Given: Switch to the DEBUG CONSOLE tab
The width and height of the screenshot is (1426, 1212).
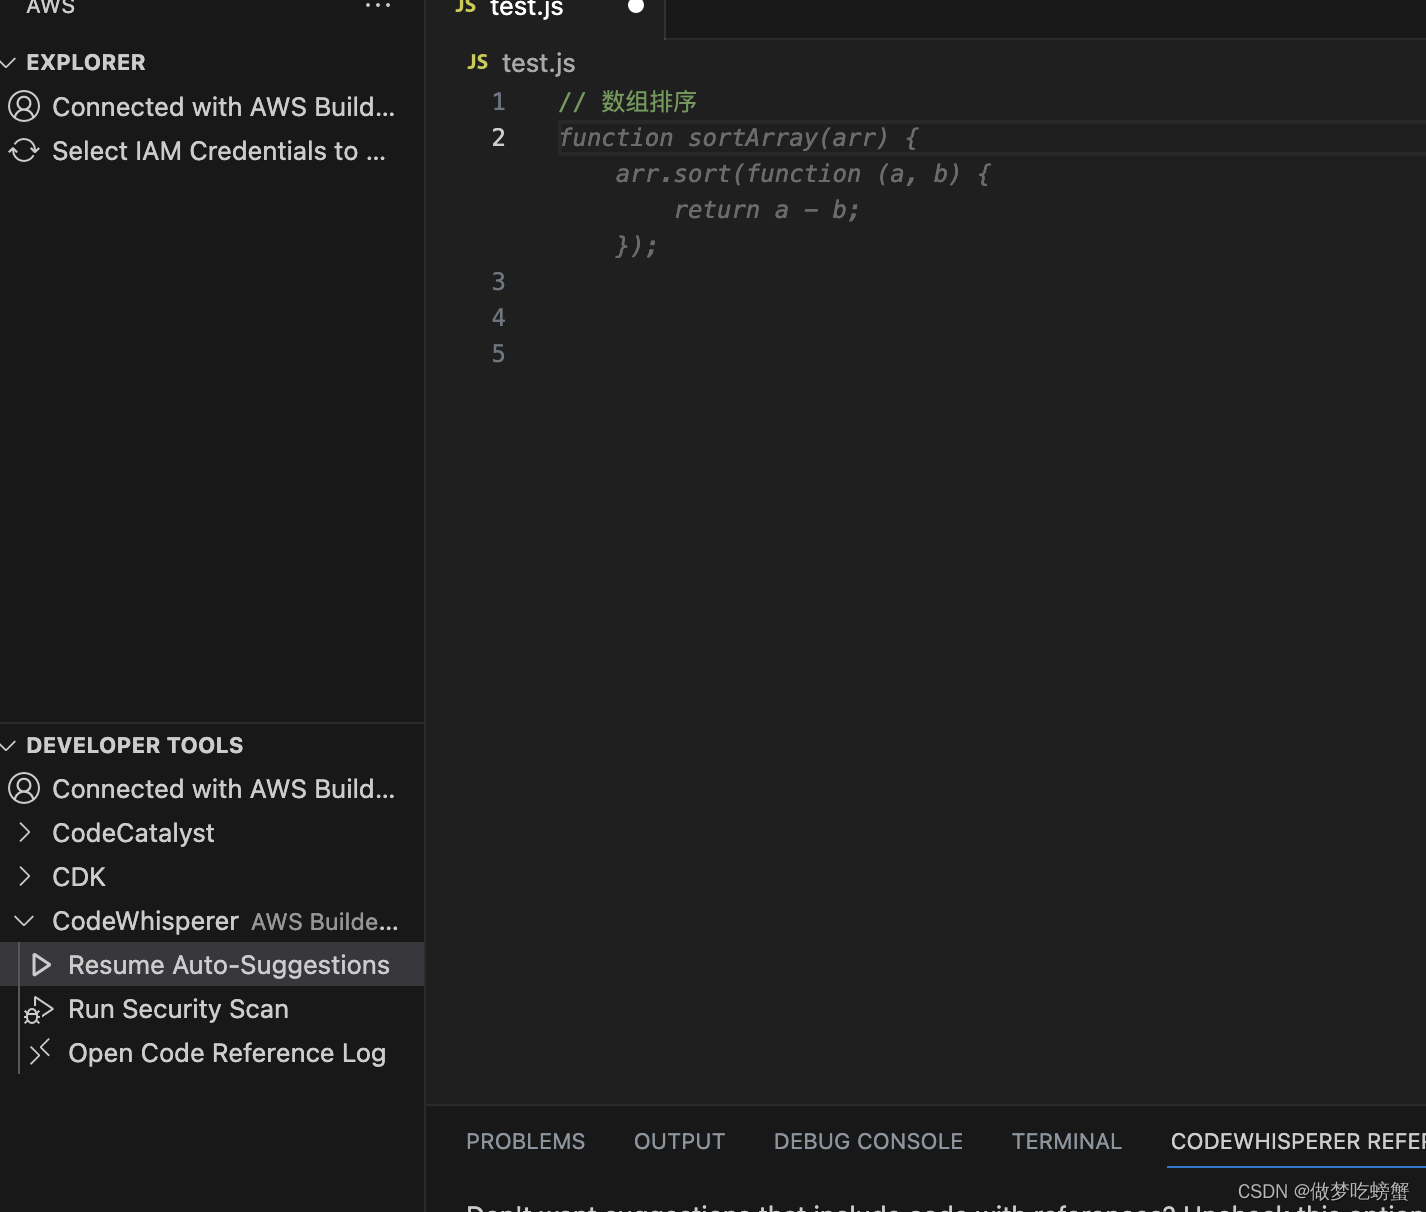Looking at the screenshot, I should 868,1141.
